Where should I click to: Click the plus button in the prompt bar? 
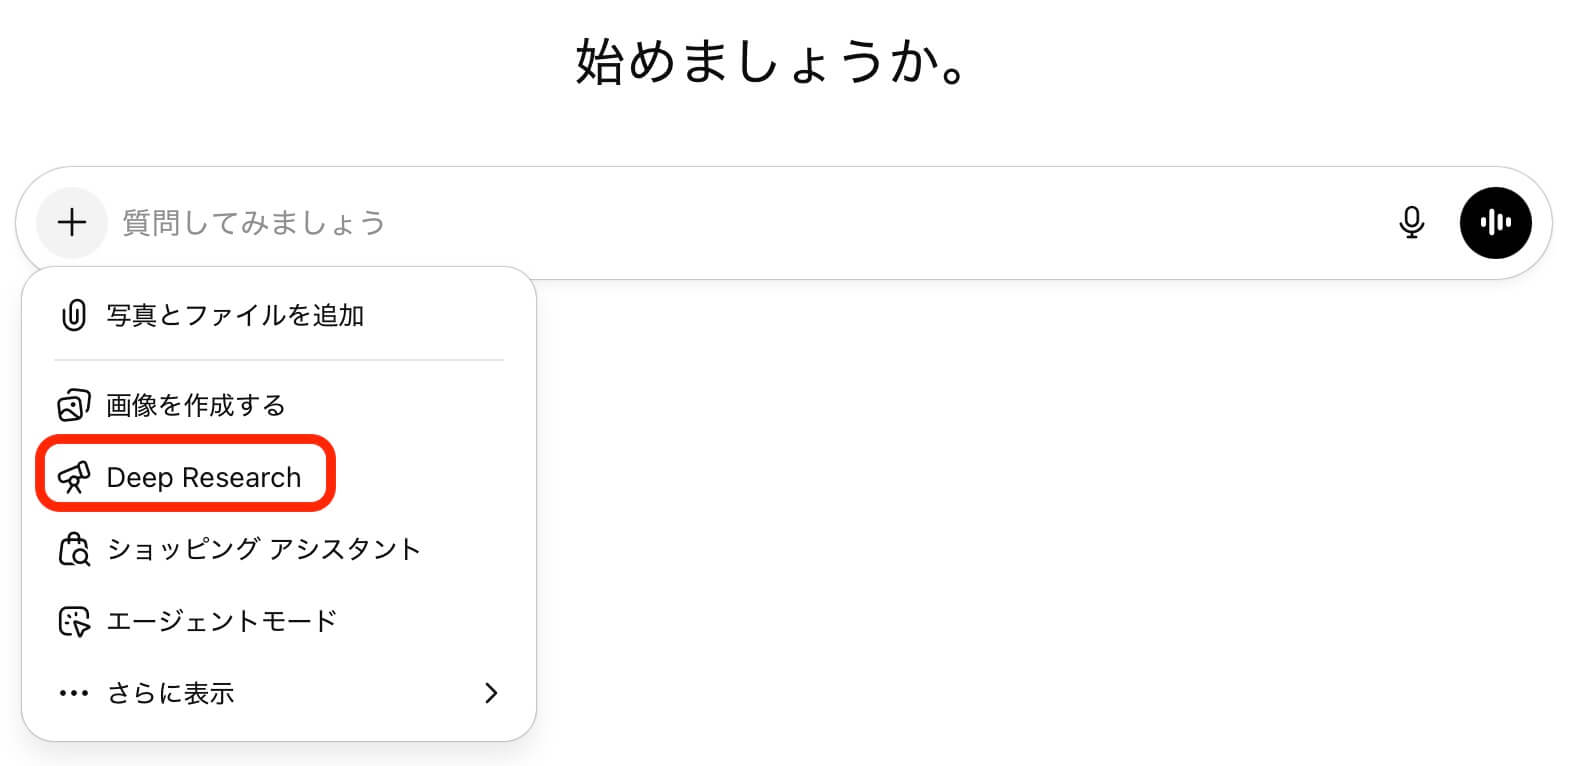click(72, 222)
